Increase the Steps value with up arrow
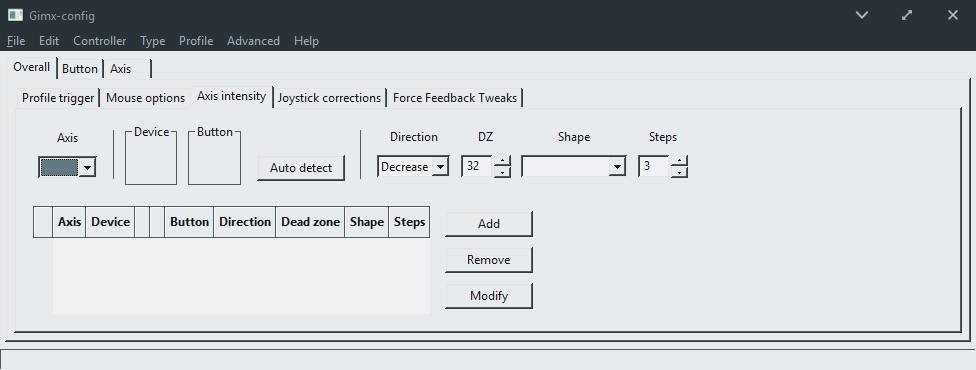Screen dimensions: 976x370 tap(679, 161)
